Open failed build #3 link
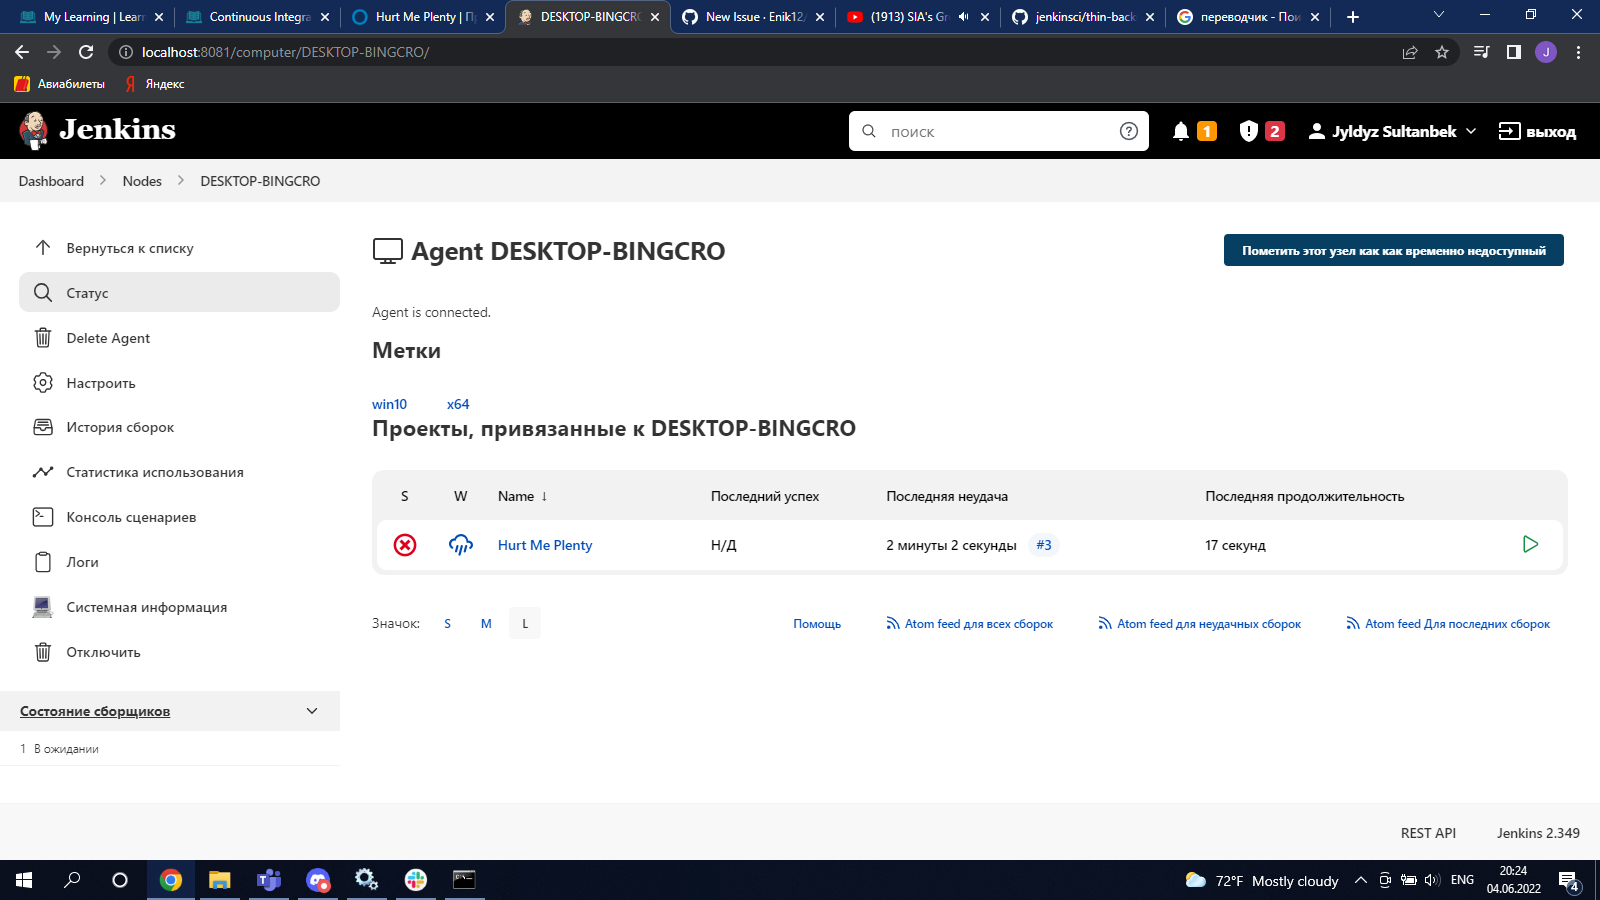The width and height of the screenshot is (1600, 900). pyautogui.click(x=1044, y=545)
